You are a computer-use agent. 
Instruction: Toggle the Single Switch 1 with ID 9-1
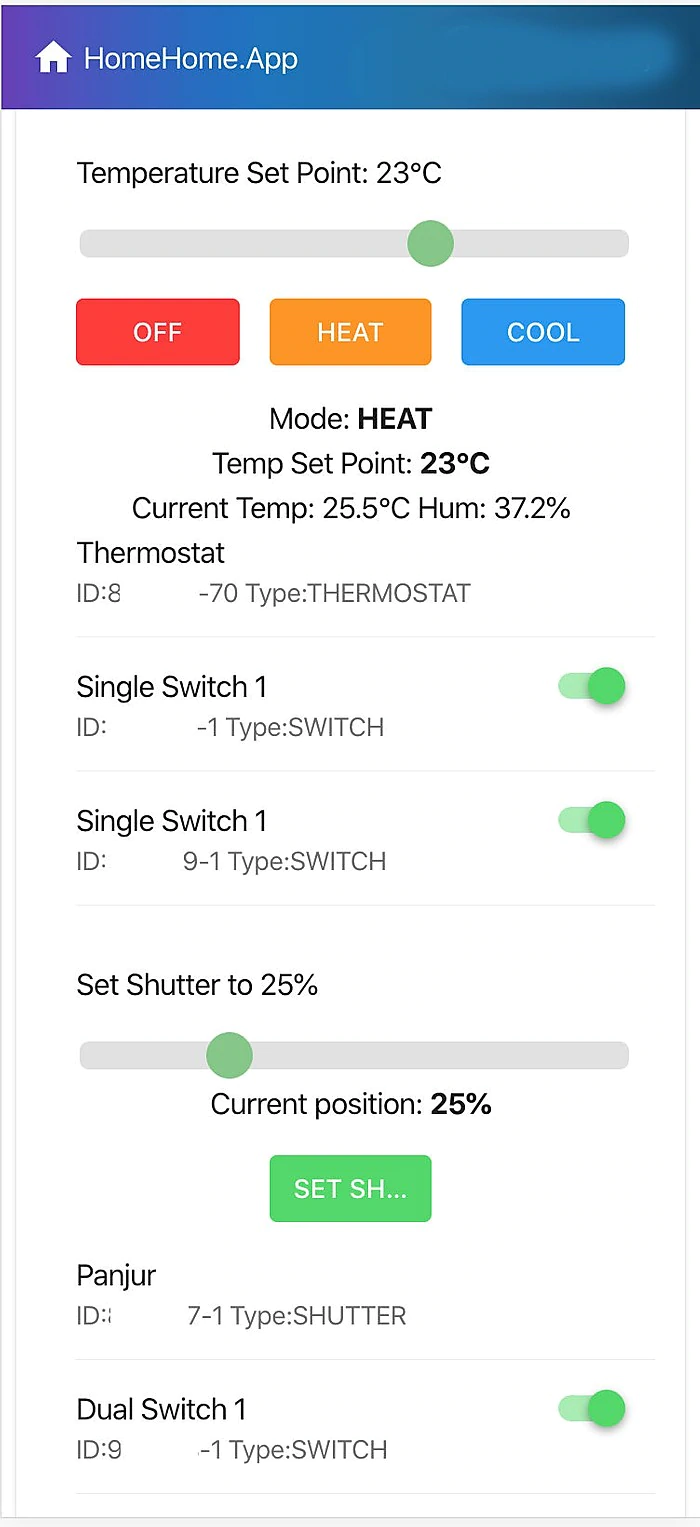point(592,821)
